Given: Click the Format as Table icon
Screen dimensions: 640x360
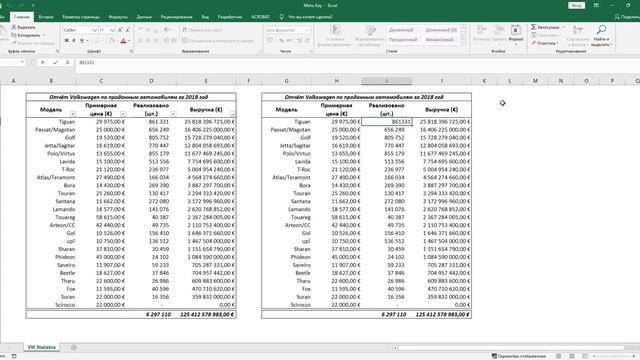Looking at the screenshot, I should (x=371, y=30).
